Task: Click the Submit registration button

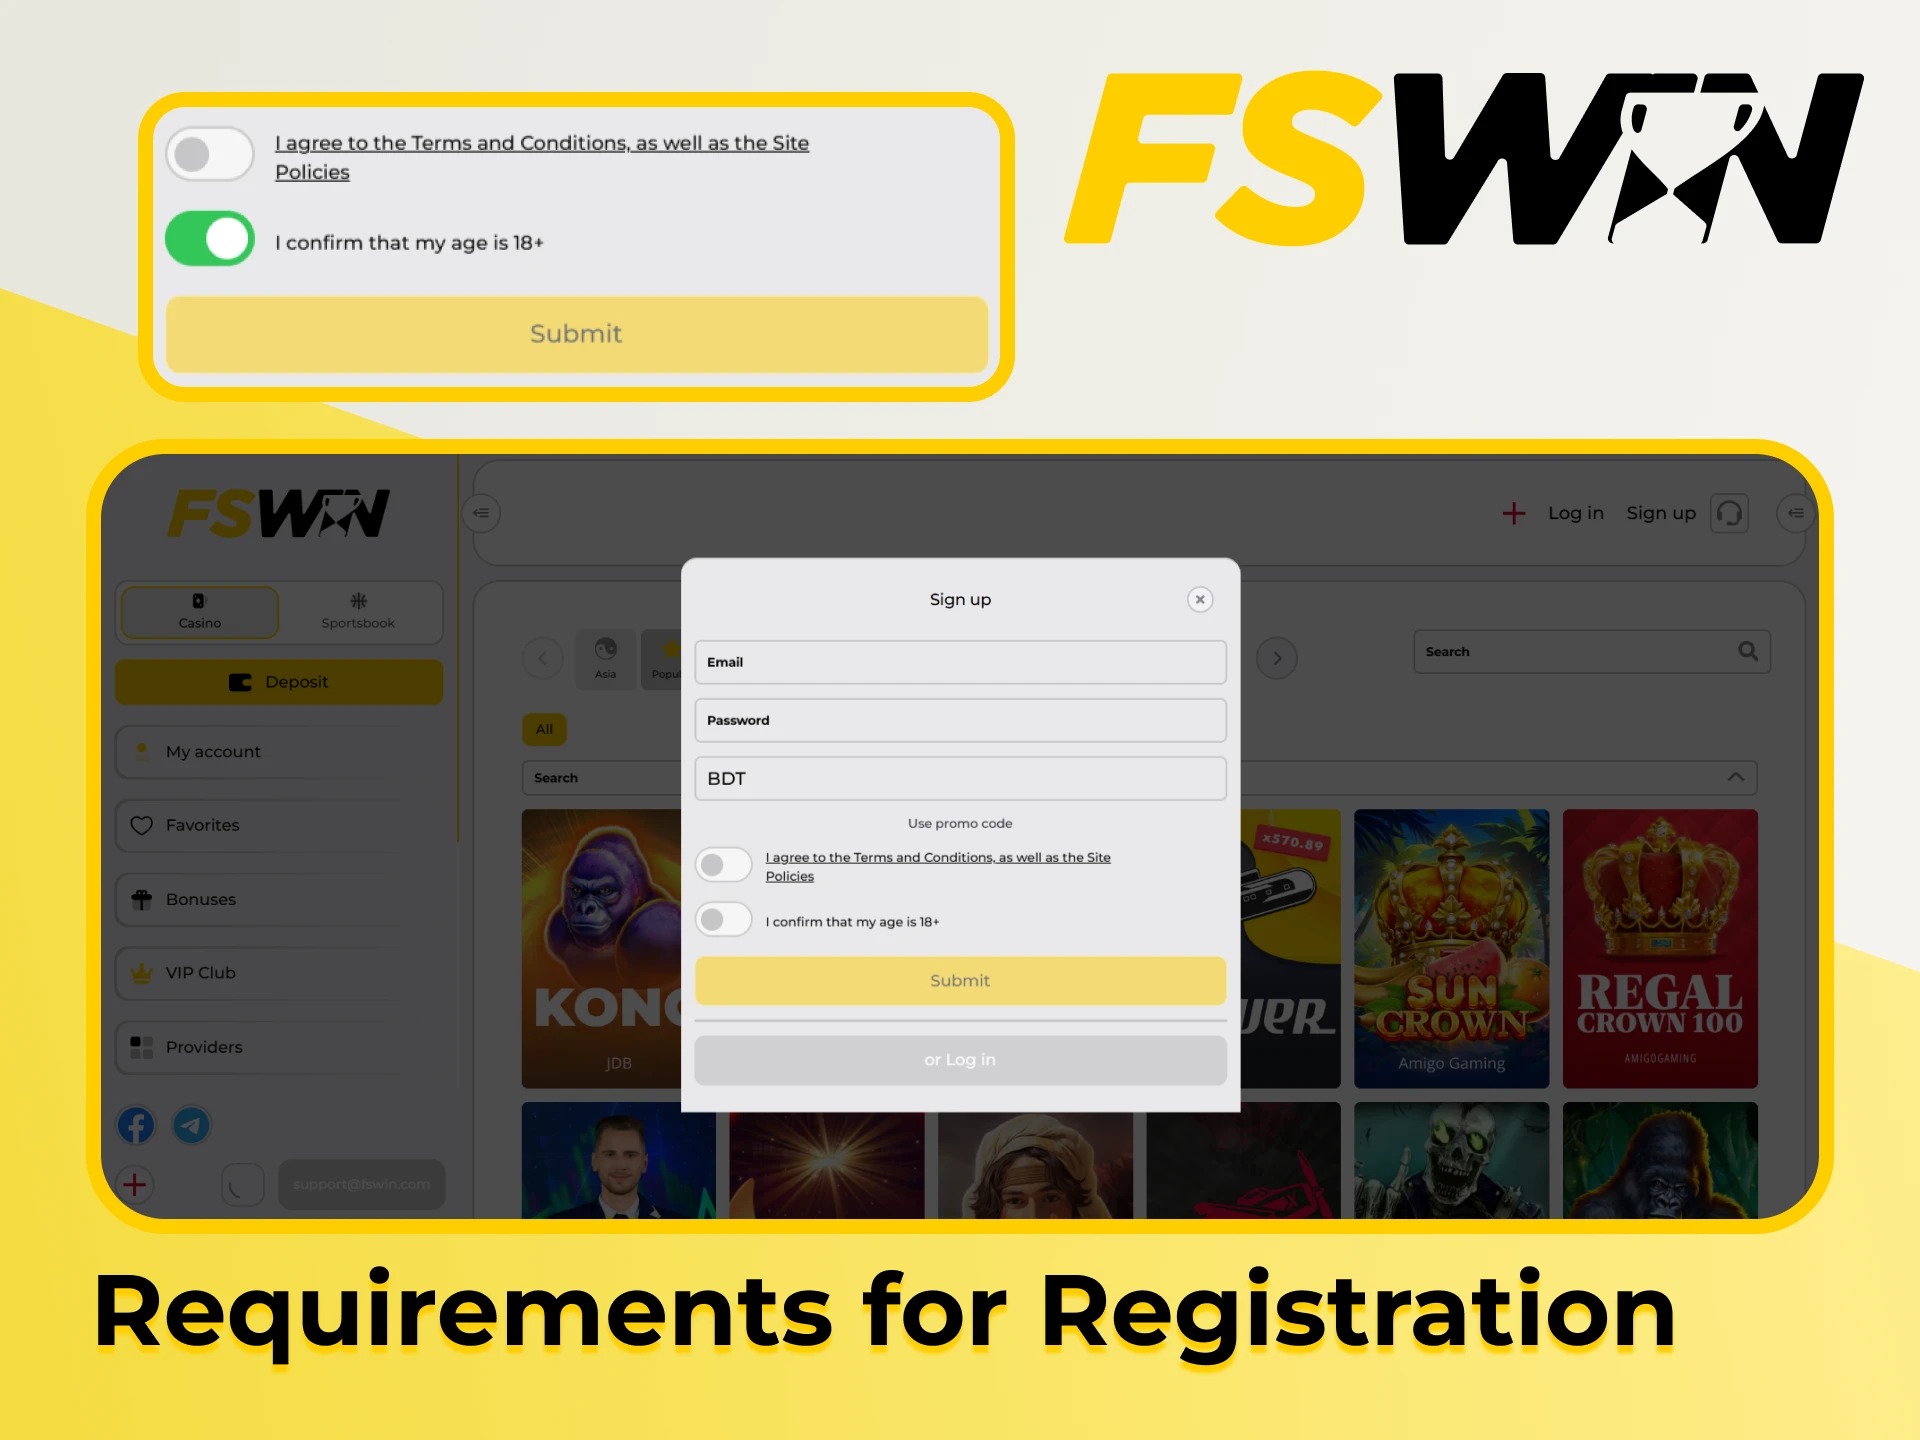Action: (958, 980)
